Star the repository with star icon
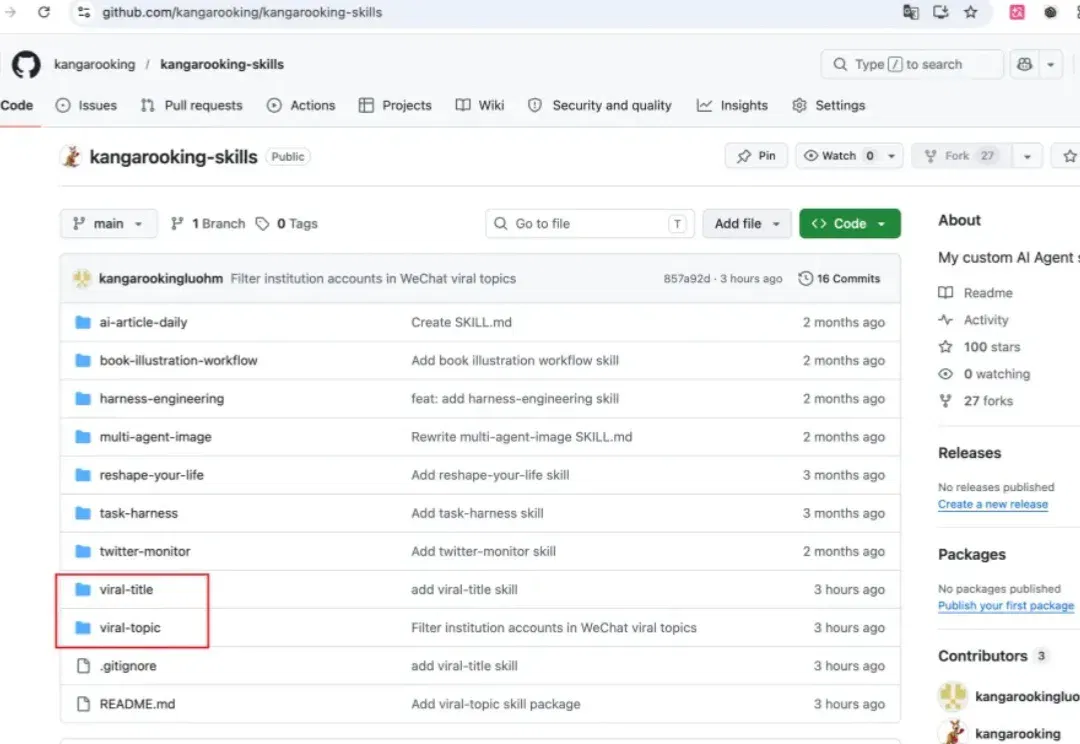1080x744 pixels. coord(1068,156)
